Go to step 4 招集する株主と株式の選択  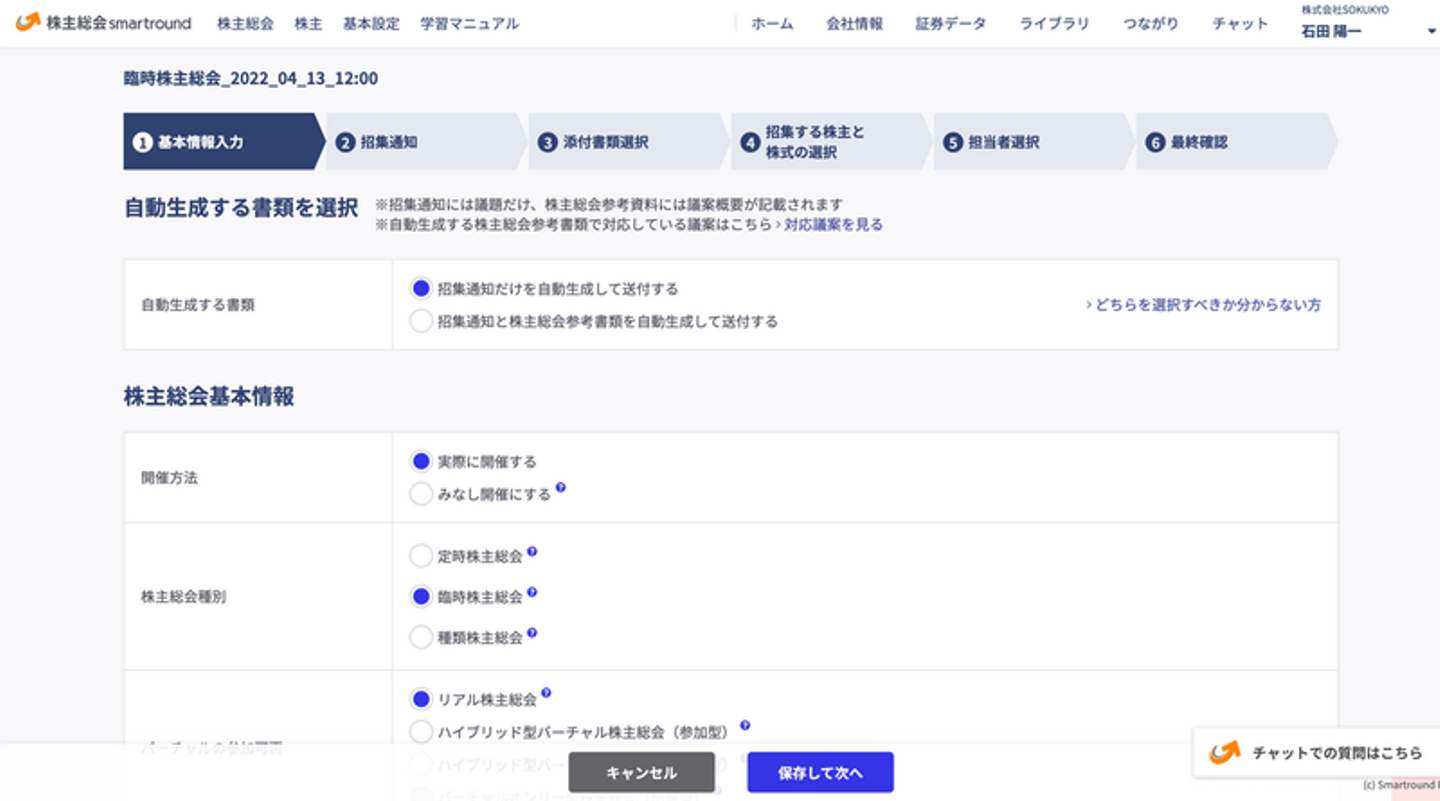[833, 142]
